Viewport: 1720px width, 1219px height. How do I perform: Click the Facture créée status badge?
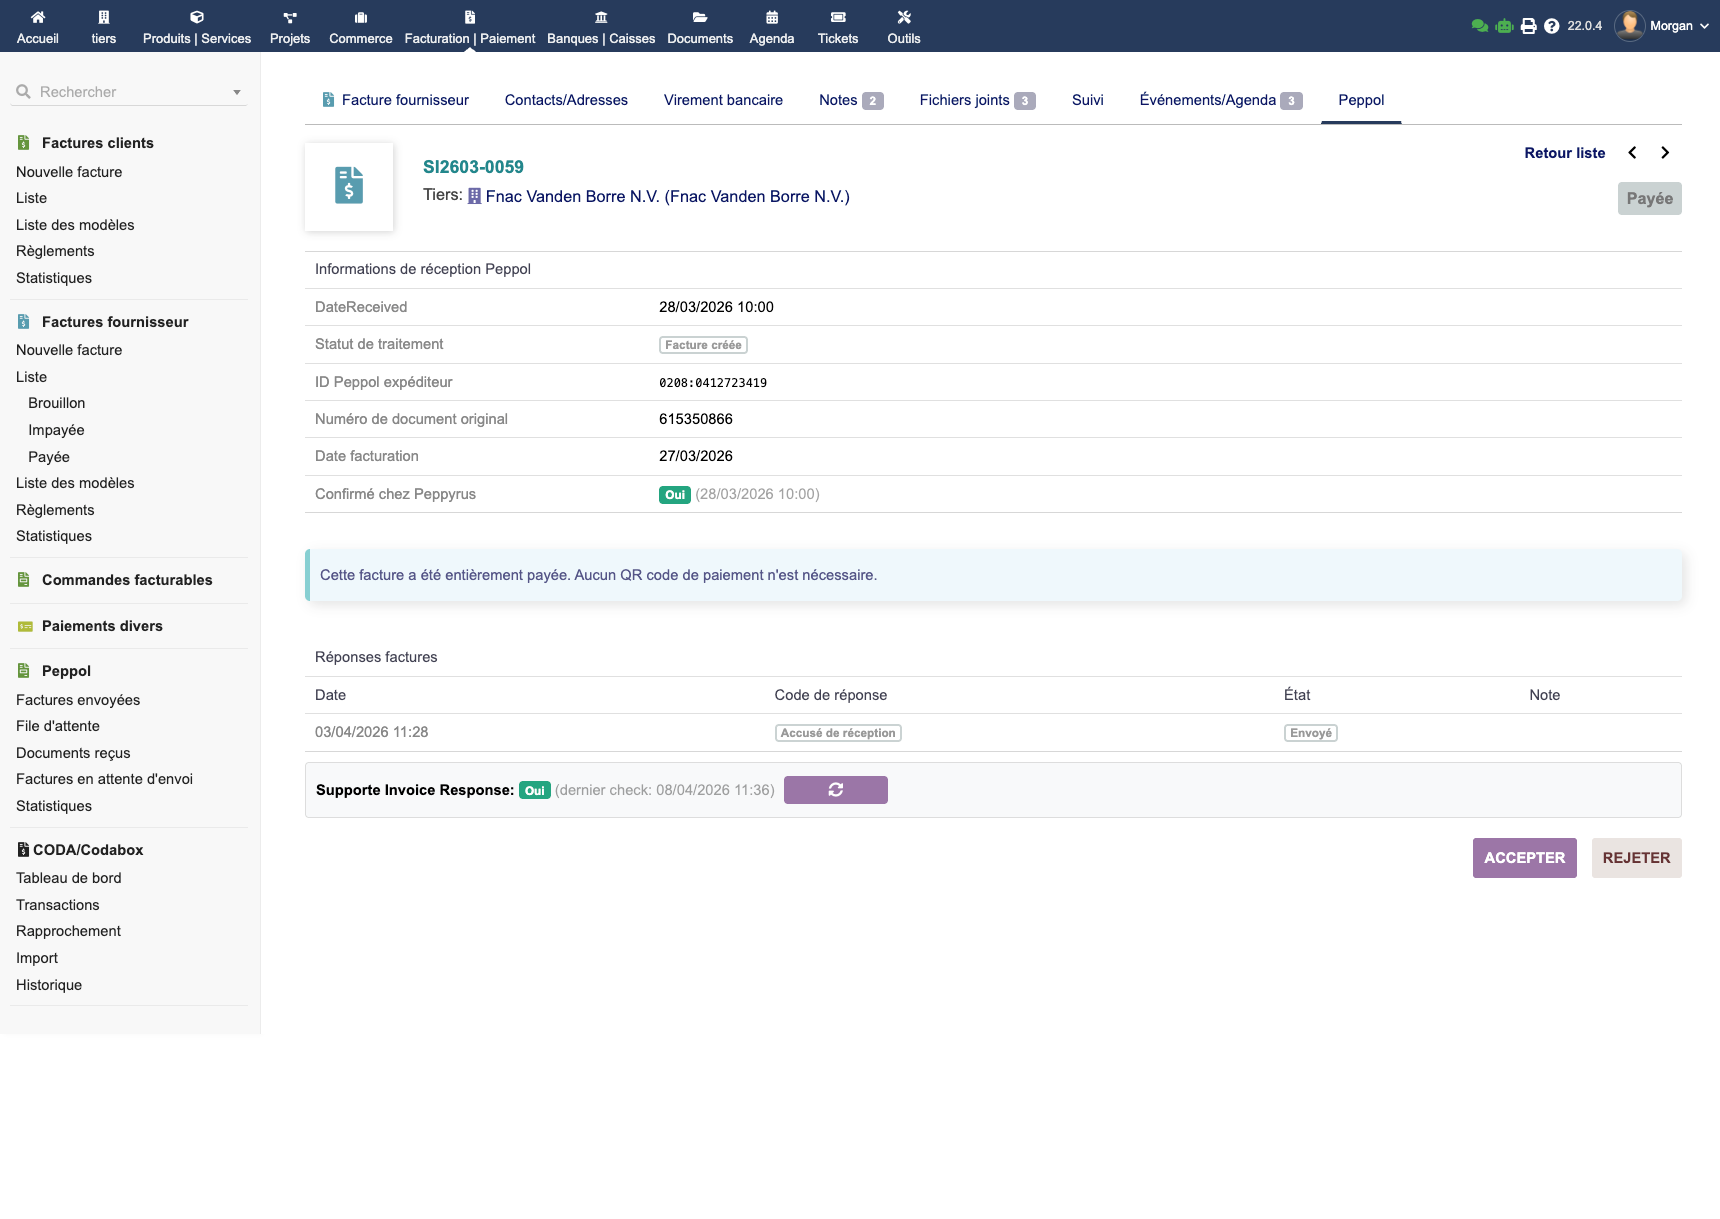click(703, 345)
